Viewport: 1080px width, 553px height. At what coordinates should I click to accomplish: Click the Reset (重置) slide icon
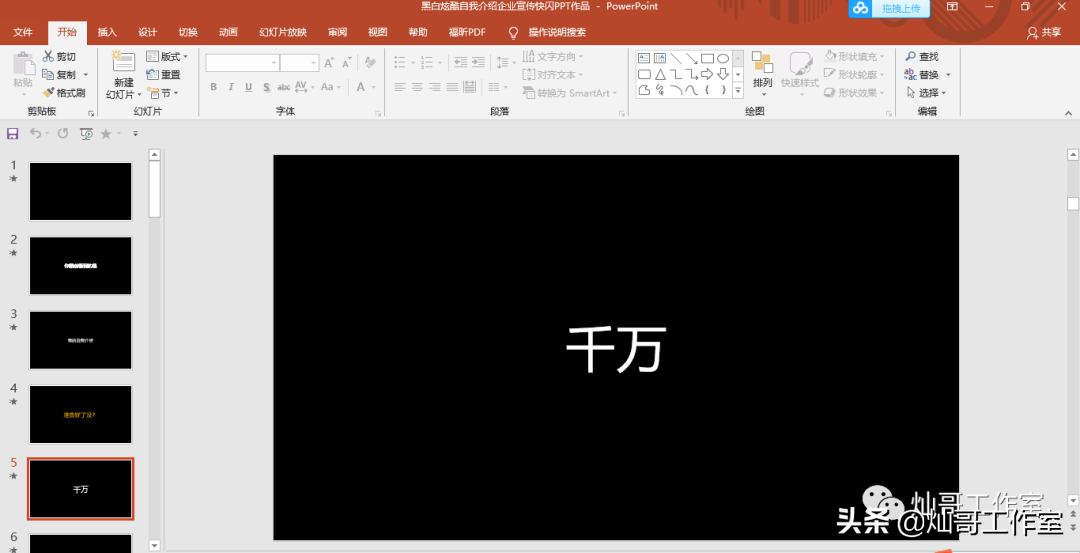(x=153, y=74)
